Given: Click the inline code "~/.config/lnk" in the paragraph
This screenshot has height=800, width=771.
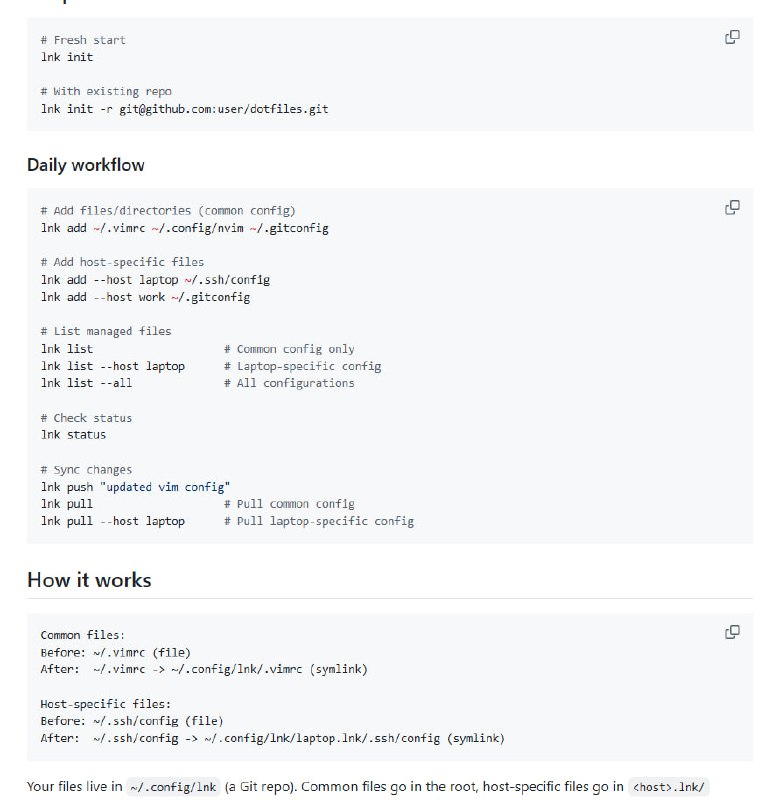Looking at the screenshot, I should pos(173,788).
